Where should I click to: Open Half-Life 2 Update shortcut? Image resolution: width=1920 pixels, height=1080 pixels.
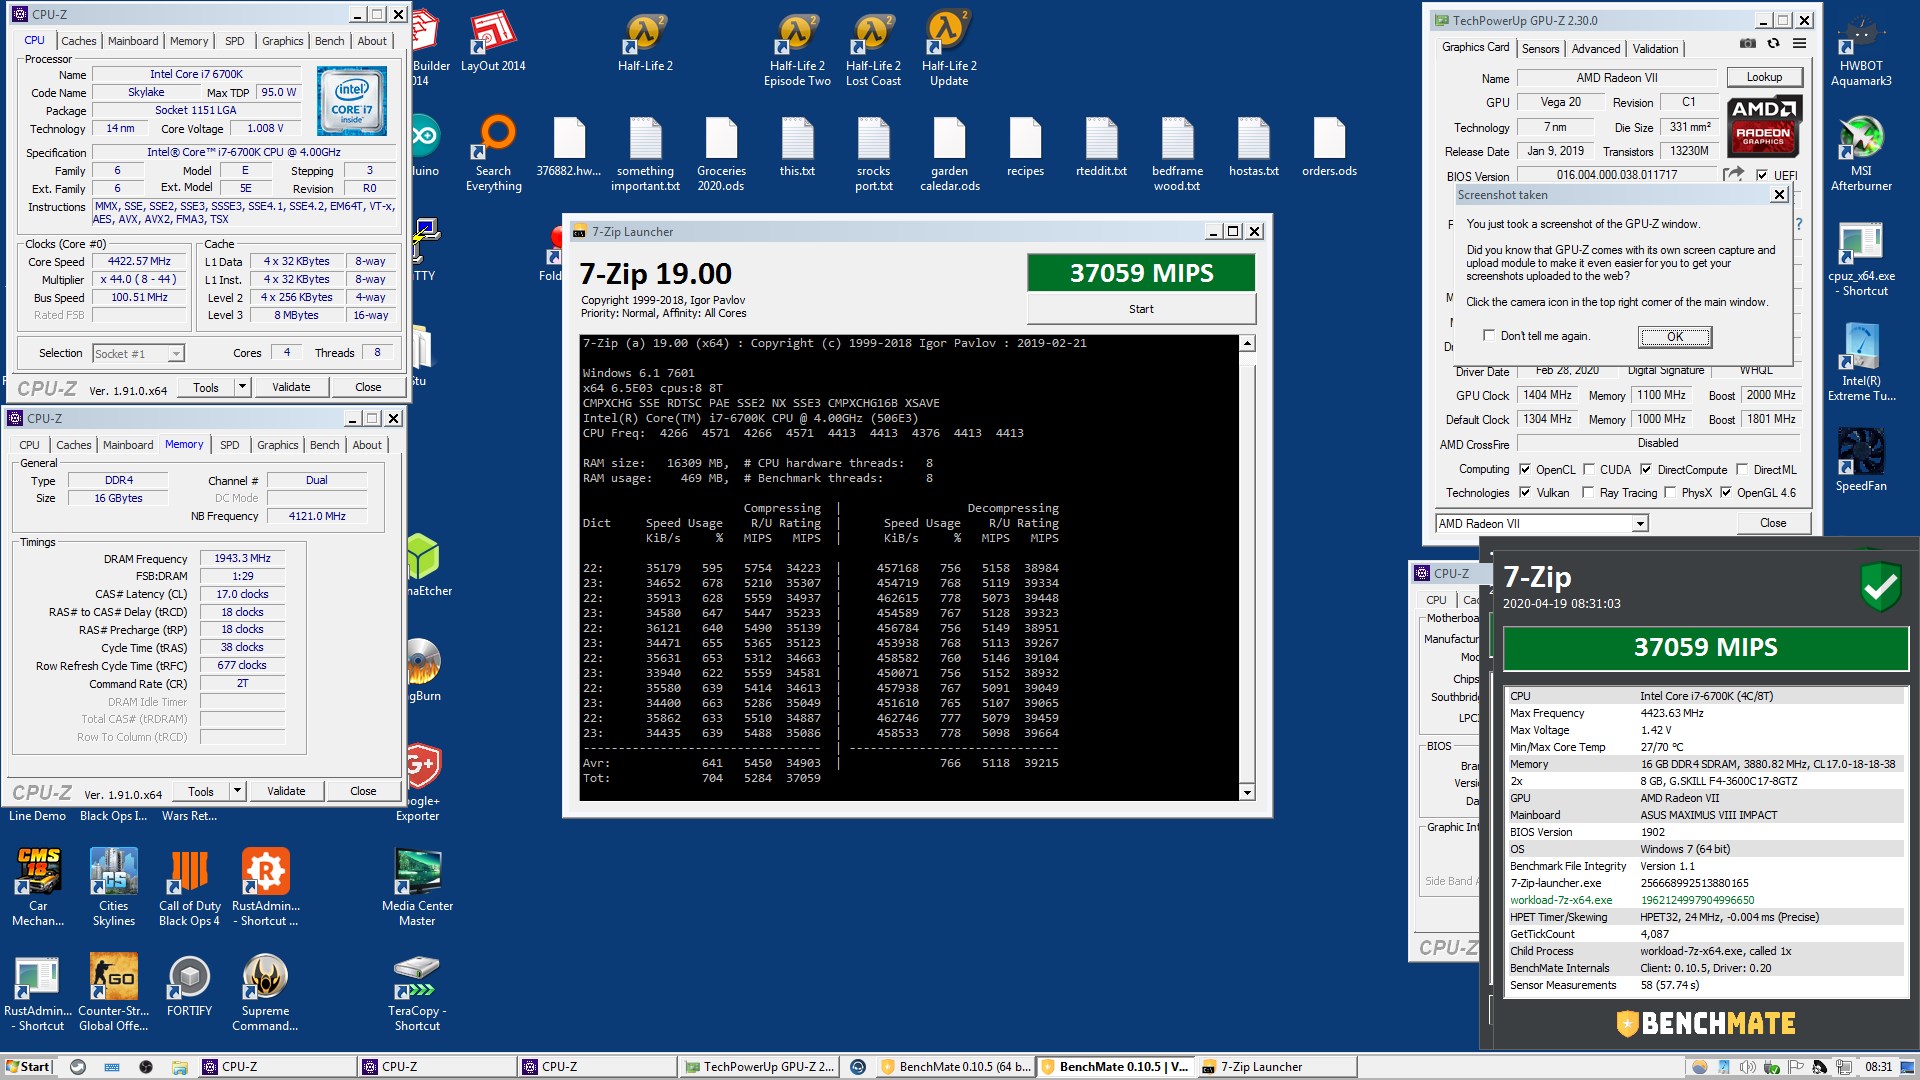pyautogui.click(x=949, y=49)
